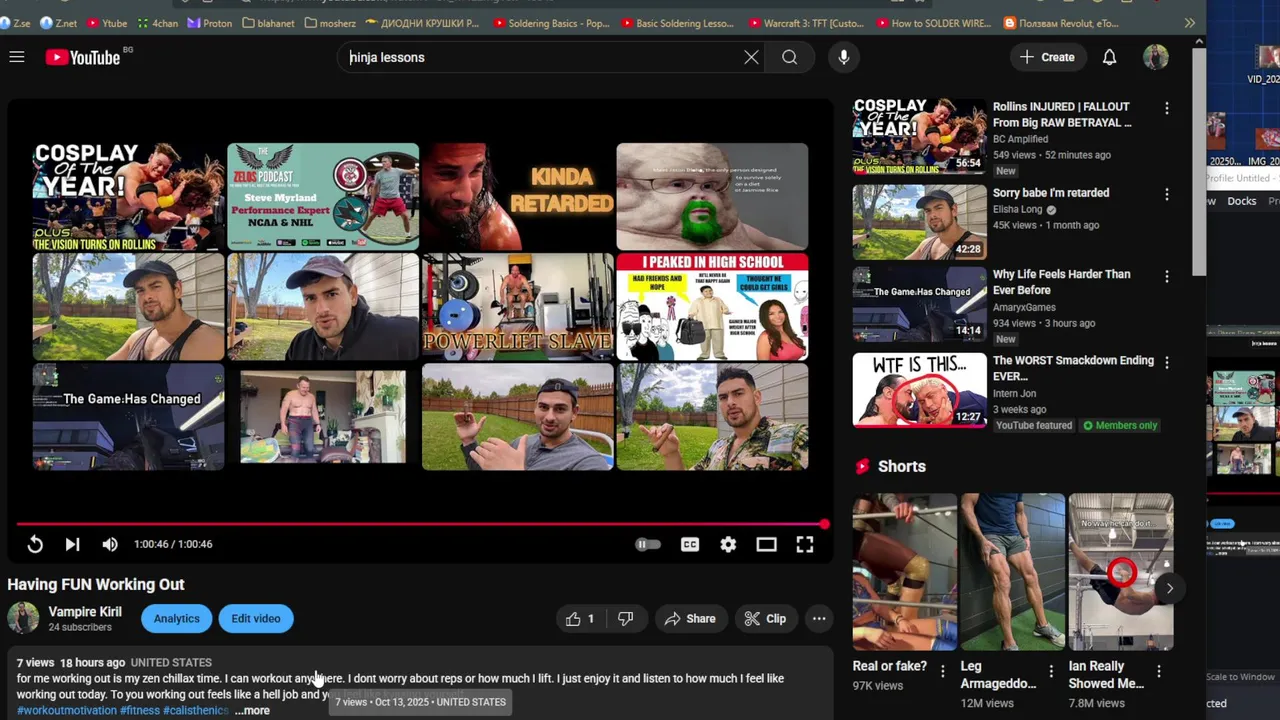The height and width of the screenshot is (720, 1280).
Task: Toggle closed captions CC button
Action: (690, 544)
